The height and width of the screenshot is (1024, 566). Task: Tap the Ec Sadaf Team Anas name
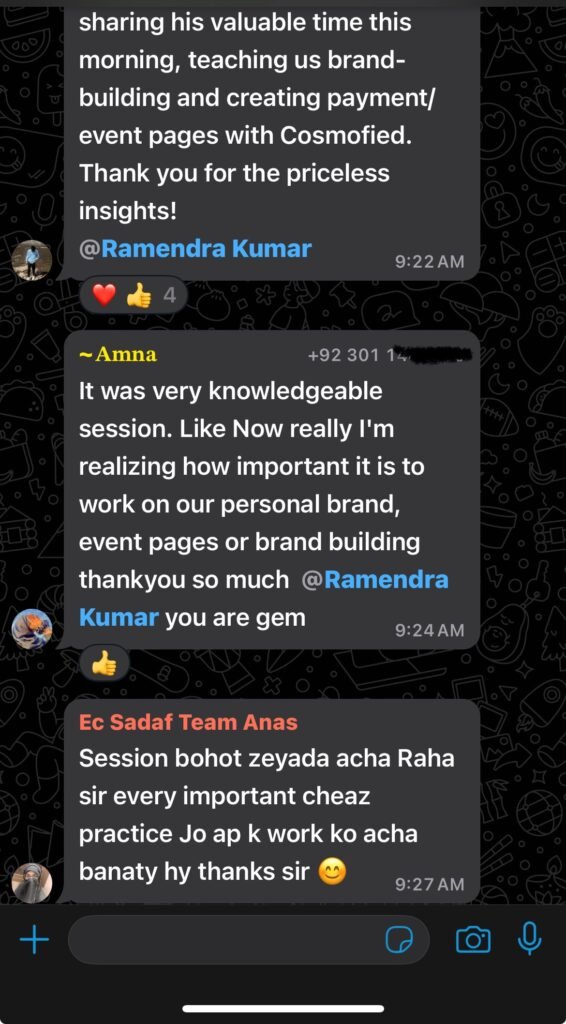click(x=189, y=722)
